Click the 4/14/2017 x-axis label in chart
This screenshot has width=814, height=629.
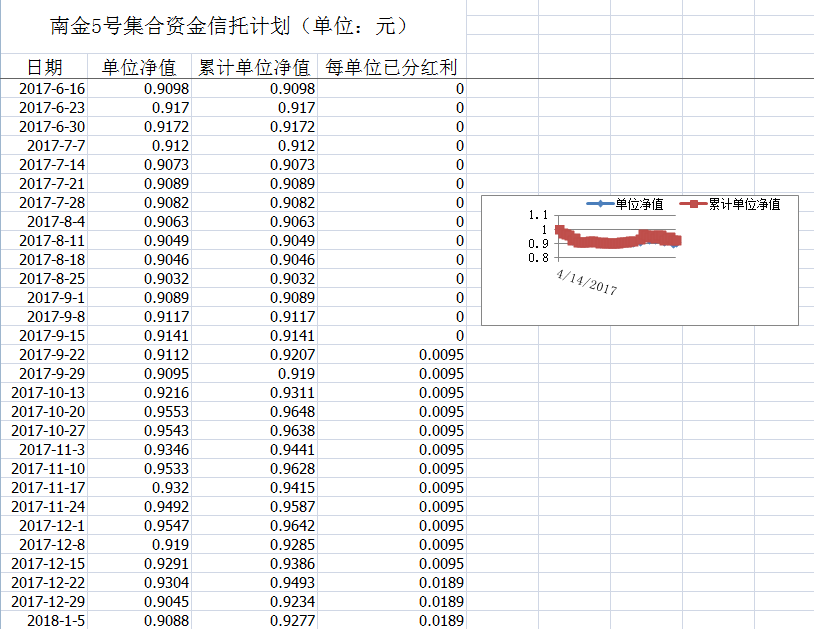click(587, 282)
